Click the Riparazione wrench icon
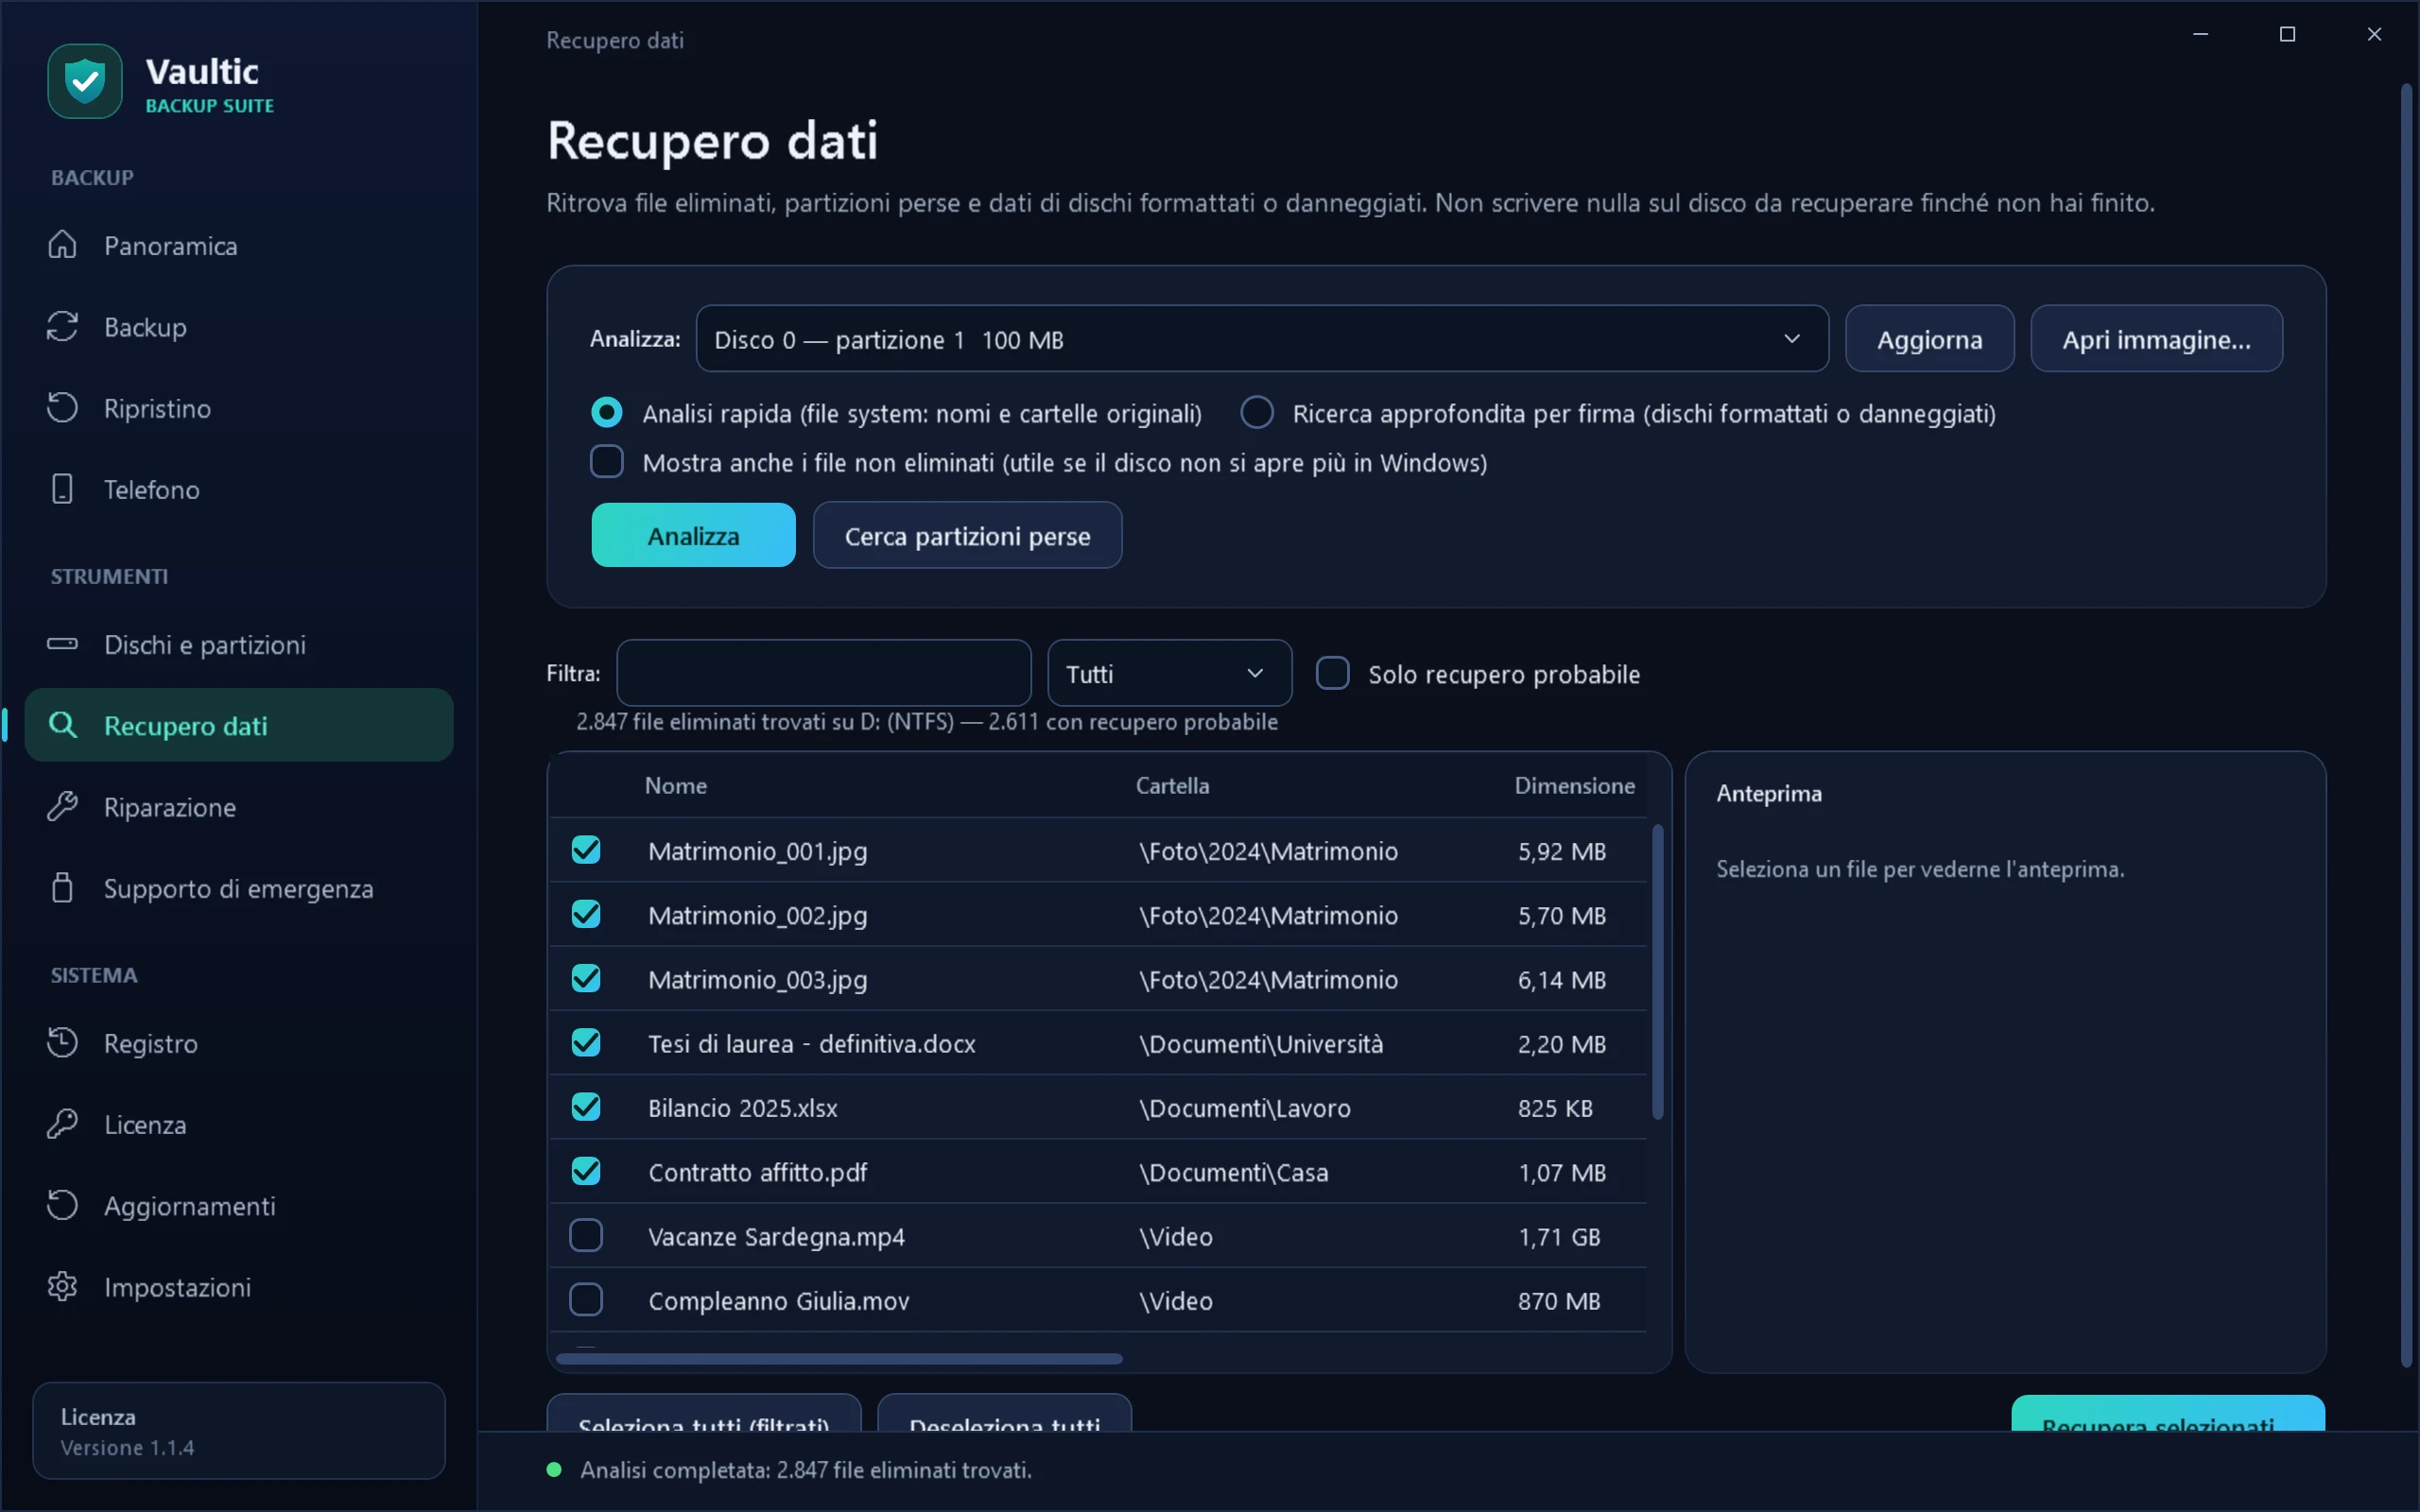This screenshot has height=1512, width=2420. 62,807
